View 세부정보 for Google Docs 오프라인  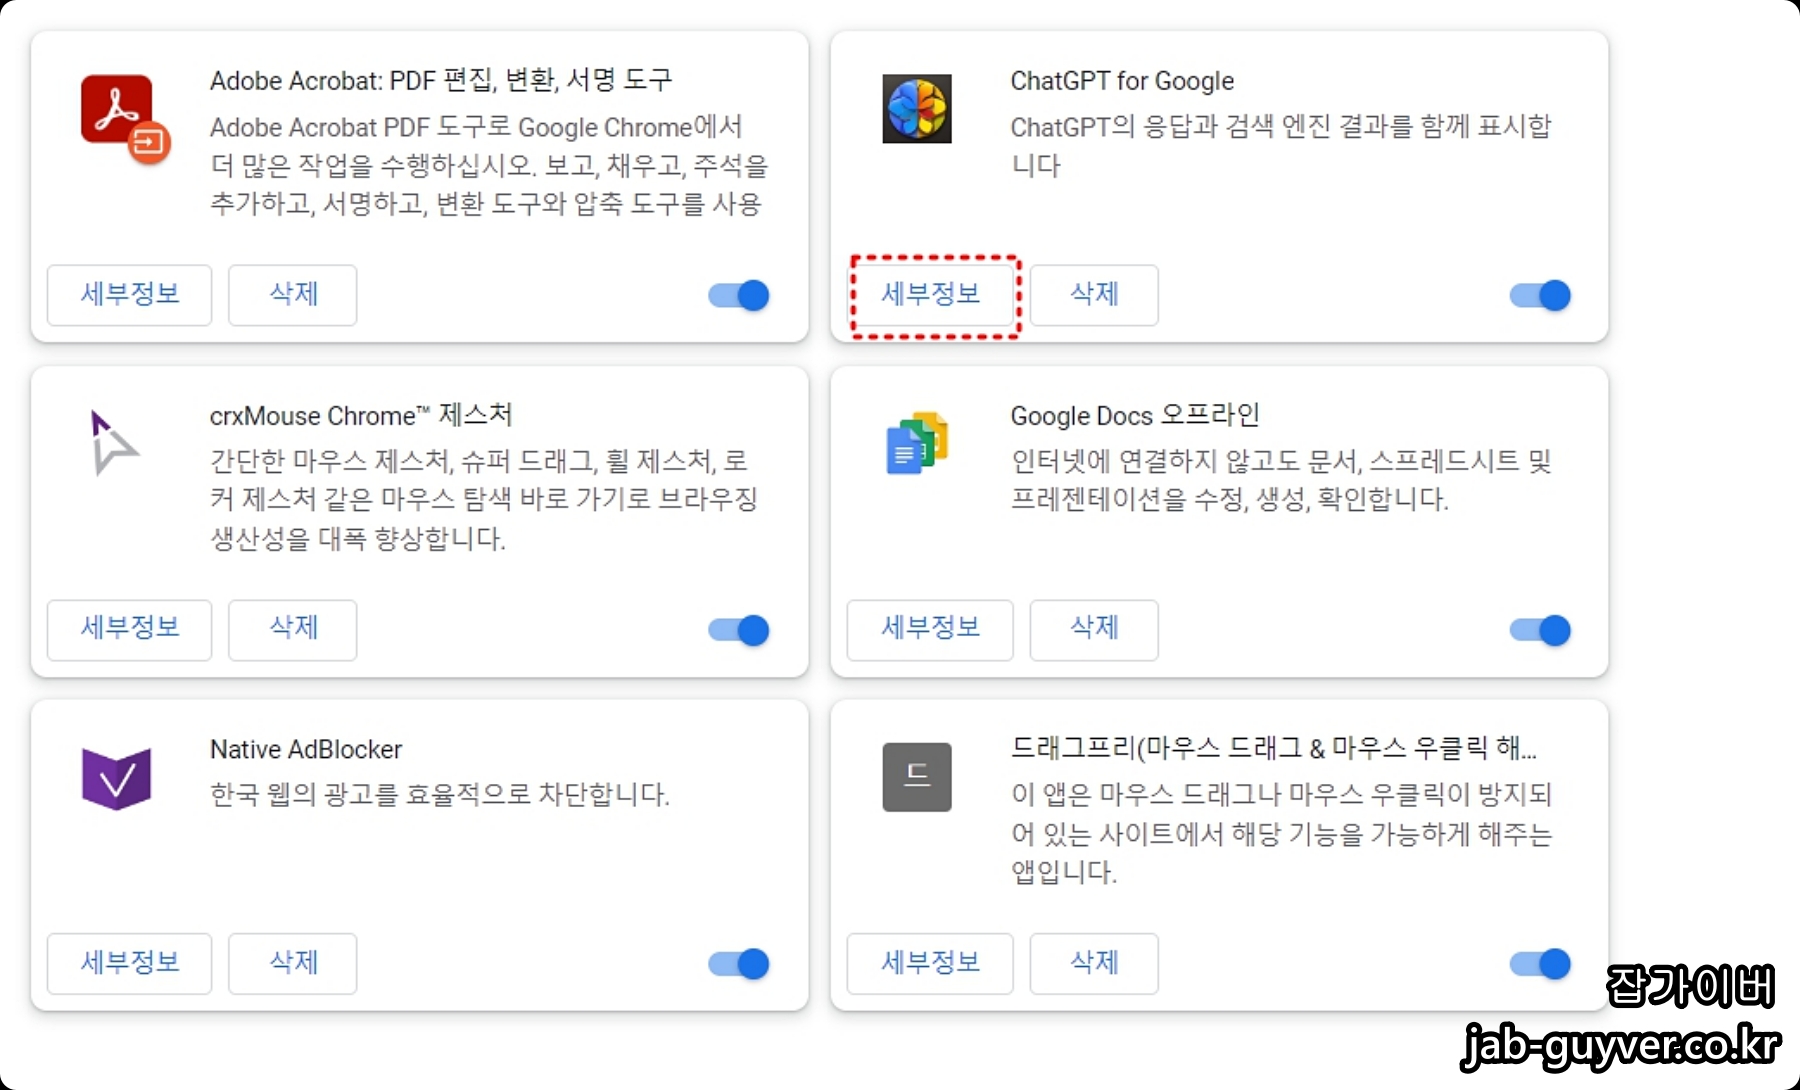pyautogui.click(x=930, y=630)
